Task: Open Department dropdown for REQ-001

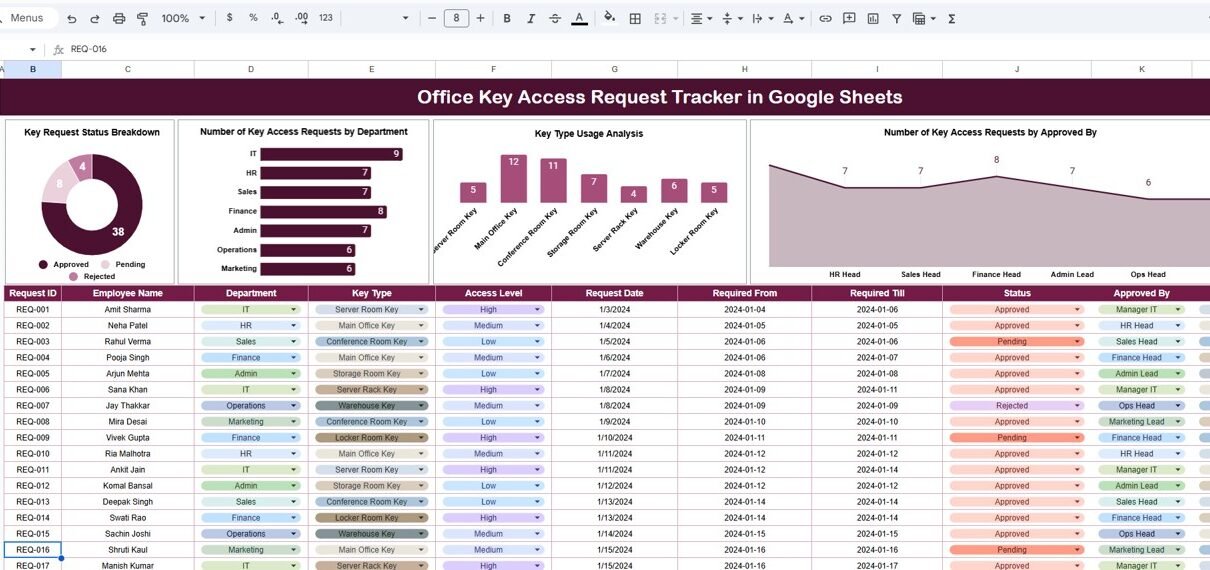Action: (x=294, y=310)
